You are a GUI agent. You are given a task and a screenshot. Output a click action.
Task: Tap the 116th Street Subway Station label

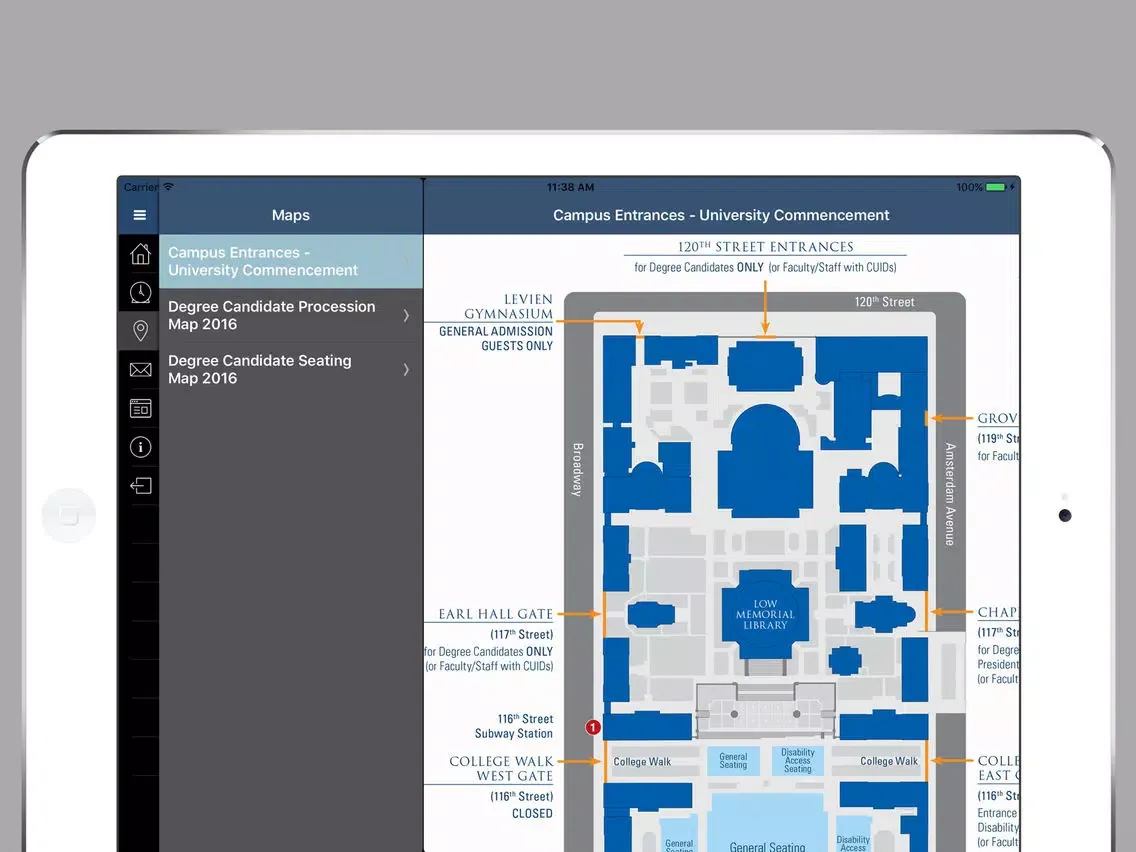(x=514, y=726)
